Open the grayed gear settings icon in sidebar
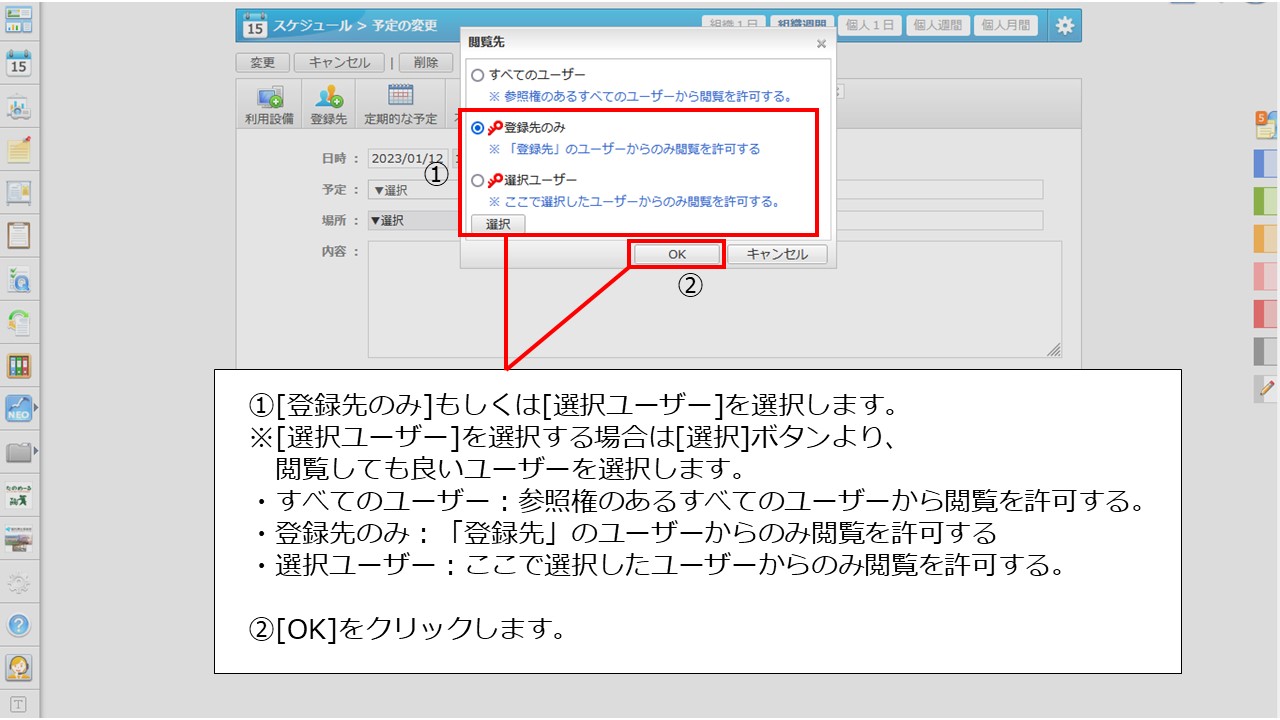The height and width of the screenshot is (720, 1280). pos(19,584)
